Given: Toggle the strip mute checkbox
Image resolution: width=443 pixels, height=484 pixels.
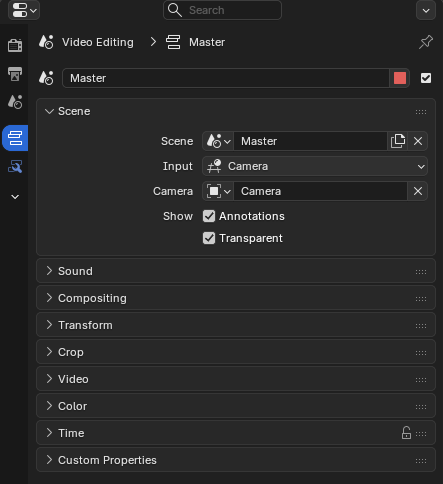Looking at the screenshot, I should (x=426, y=78).
